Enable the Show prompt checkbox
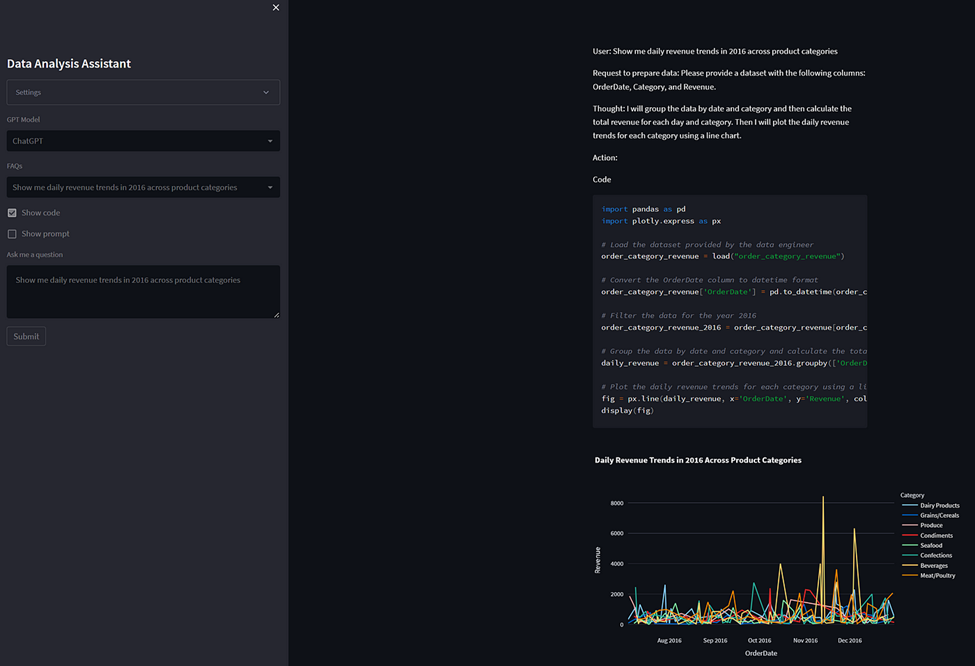 12,234
